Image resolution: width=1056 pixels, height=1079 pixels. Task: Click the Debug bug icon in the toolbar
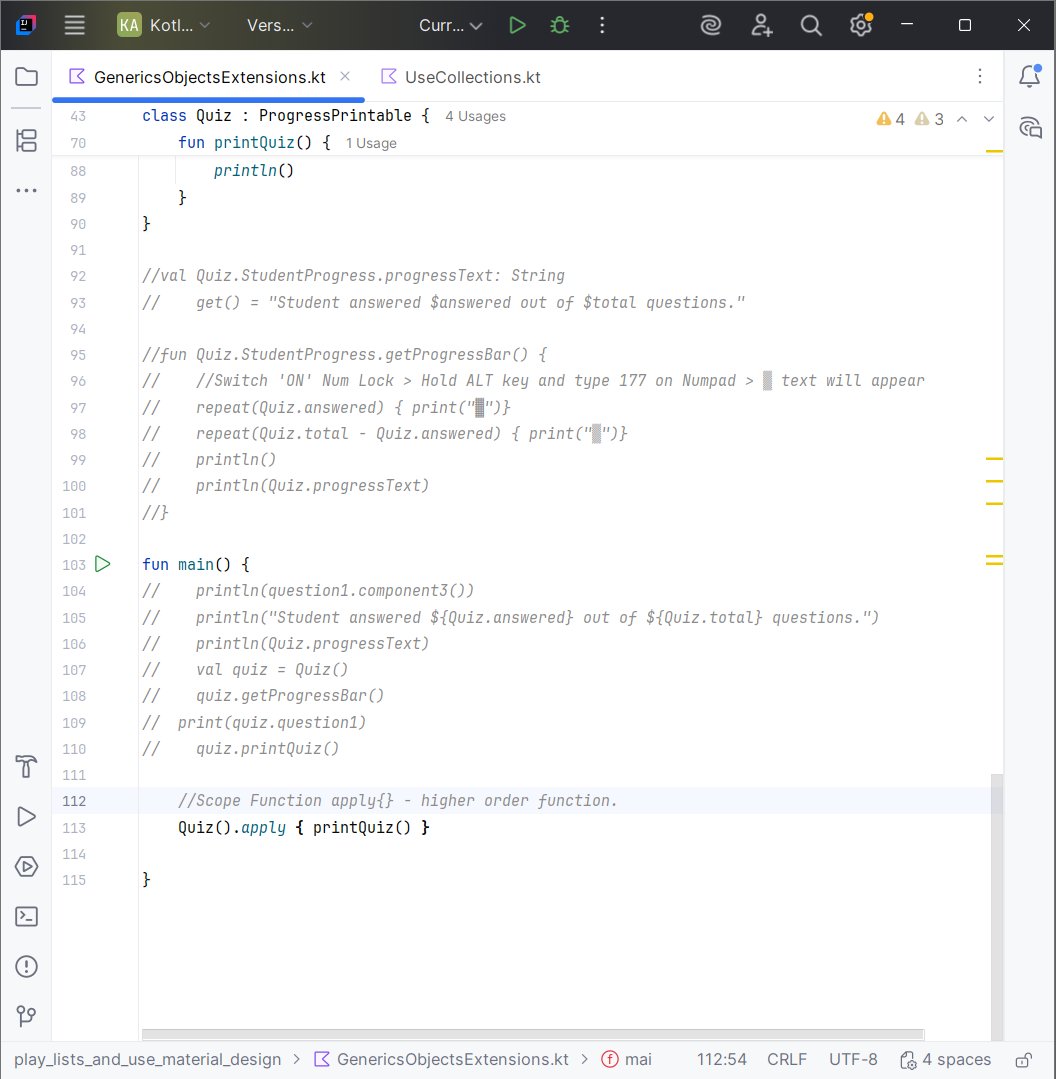(559, 26)
